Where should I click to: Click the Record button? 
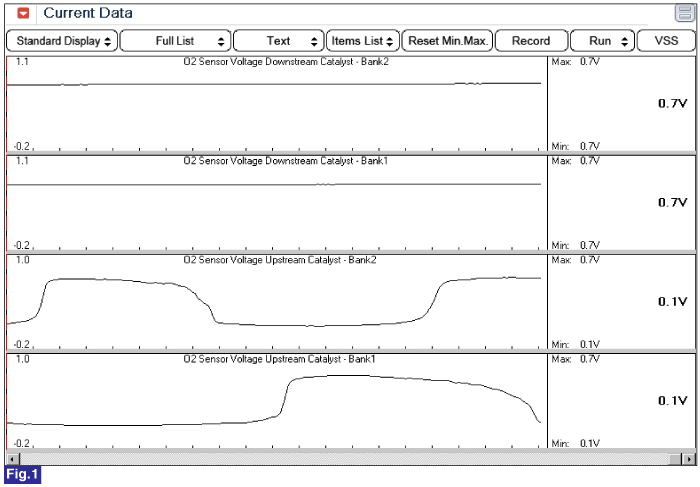[531, 41]
